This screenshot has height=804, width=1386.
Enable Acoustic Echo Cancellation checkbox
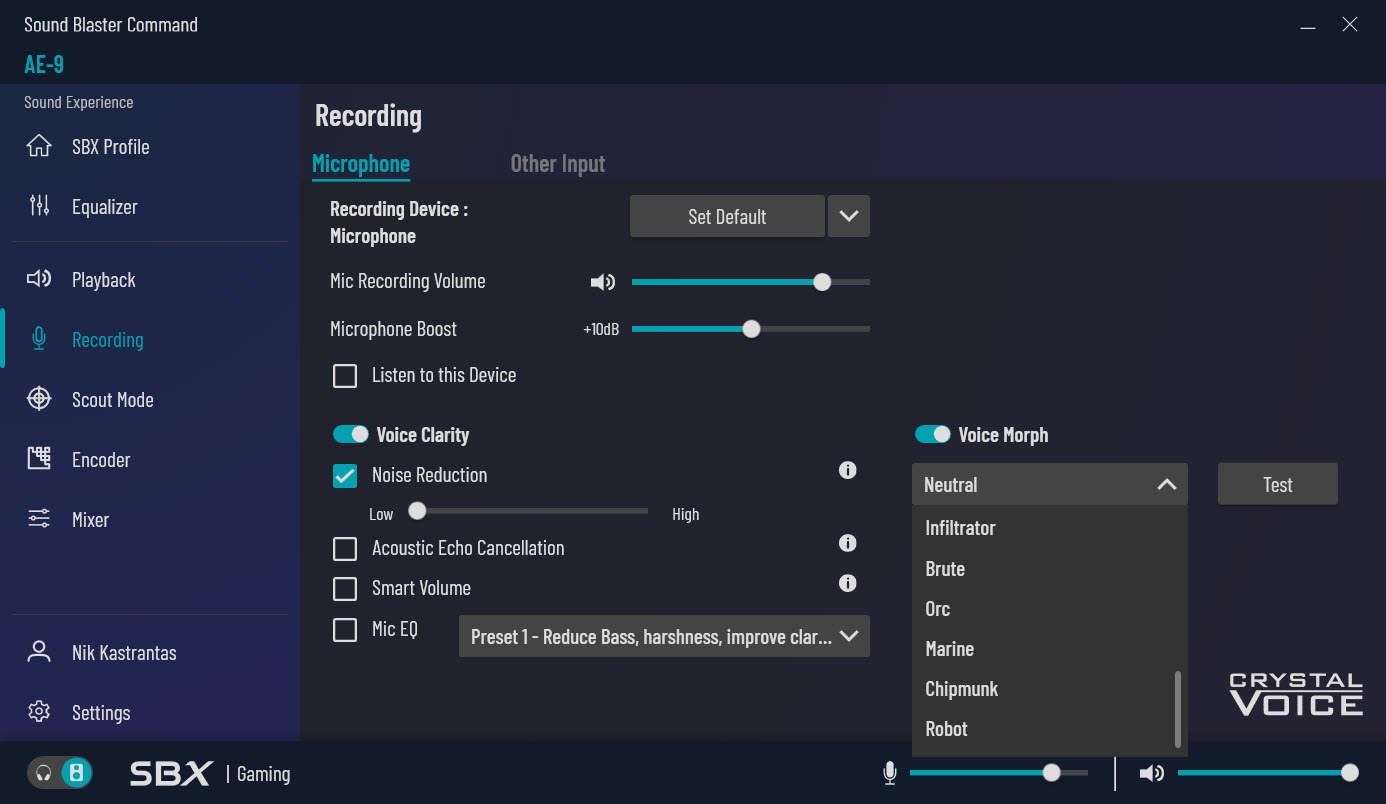(345, 549)
